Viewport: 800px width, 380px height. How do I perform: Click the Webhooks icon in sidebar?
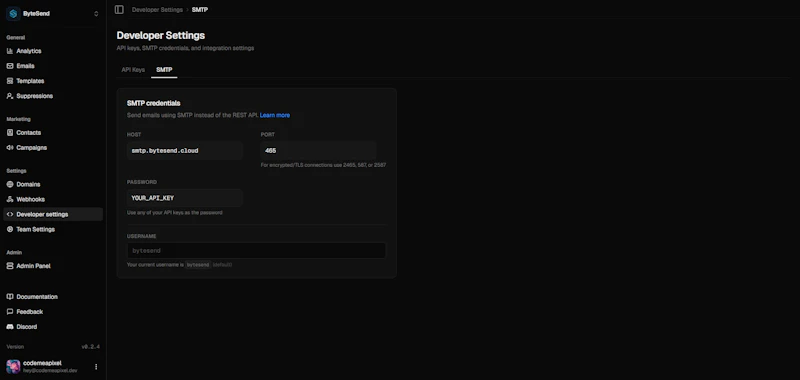10,199
